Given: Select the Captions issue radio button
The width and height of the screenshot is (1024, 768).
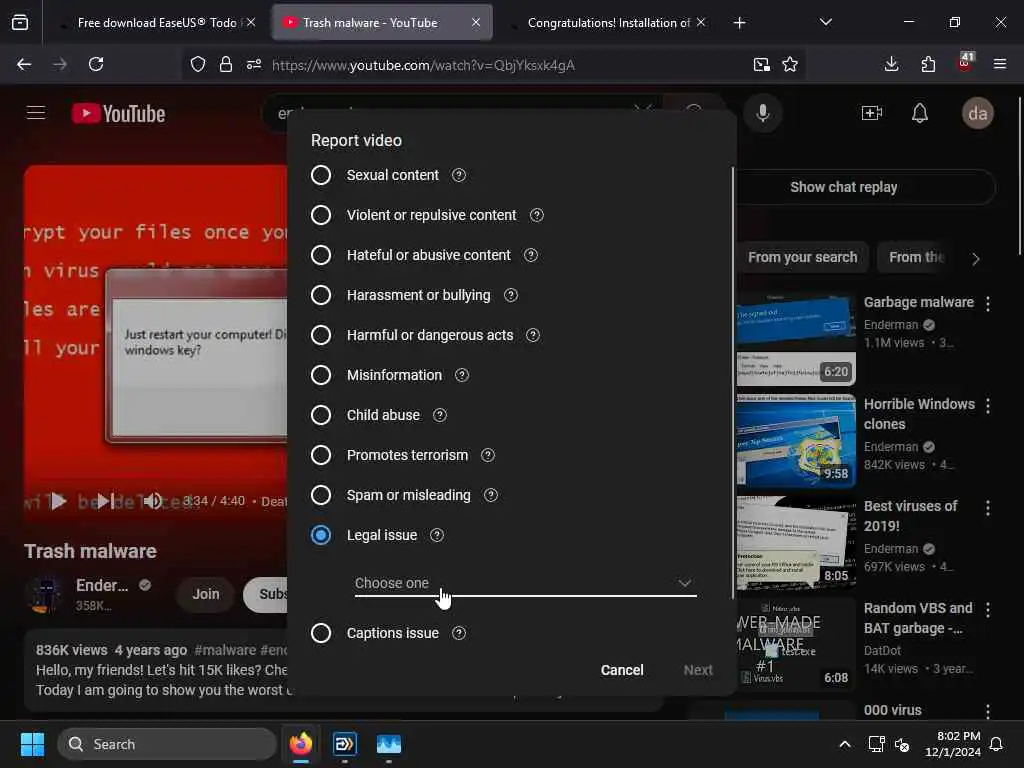Looking at the screenshot, I should (x=321, y=633).
